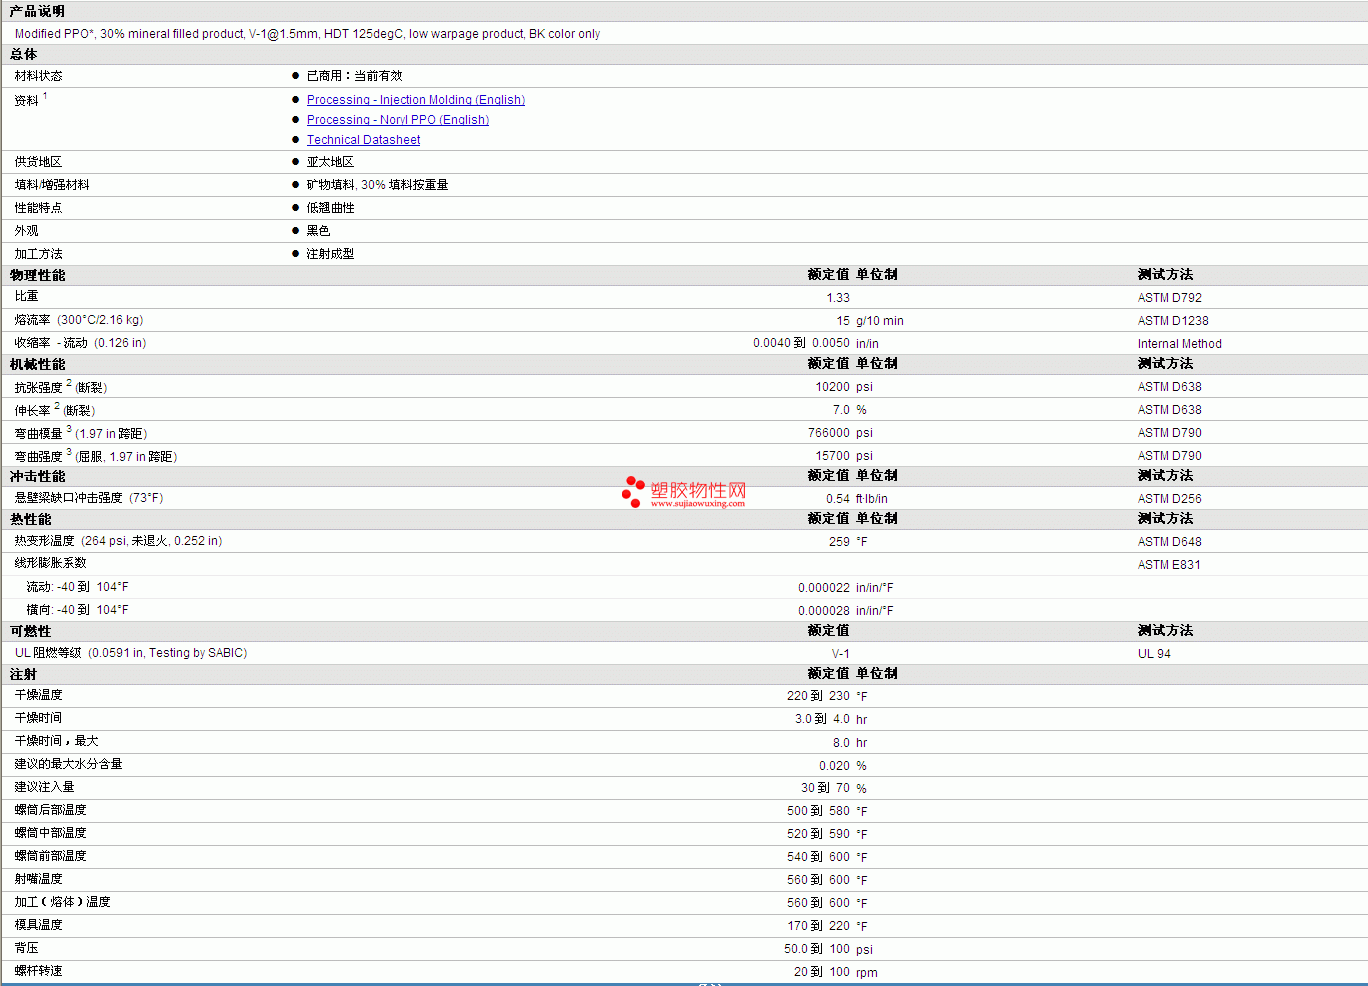Screen dimensions: 1368x986
Task: Select Izod impact value 0.54
Action: coord(838,499)
